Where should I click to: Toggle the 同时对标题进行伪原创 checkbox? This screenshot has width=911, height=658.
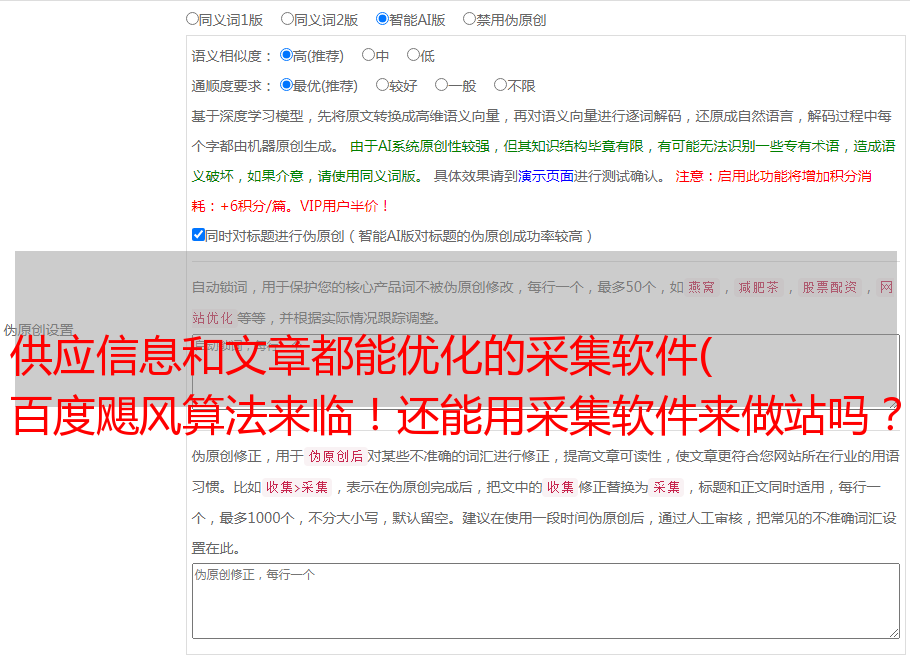(198, 235)
